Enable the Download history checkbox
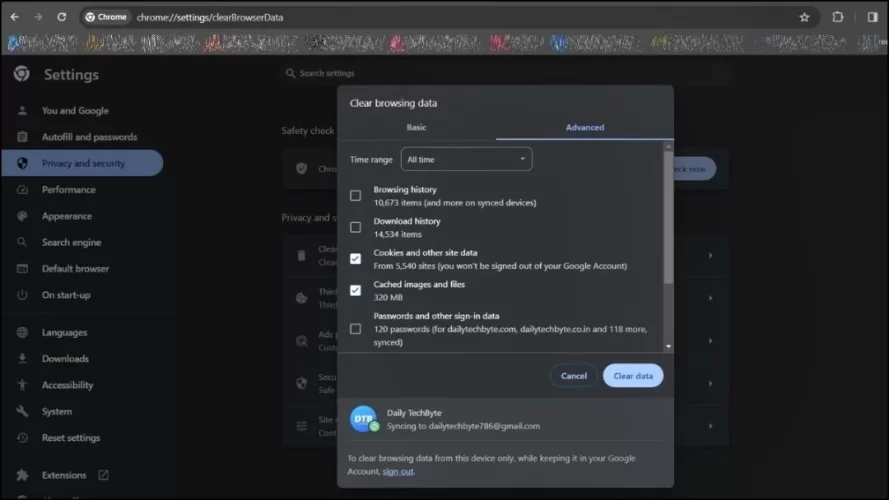889x500 pixels. point(355,227)
